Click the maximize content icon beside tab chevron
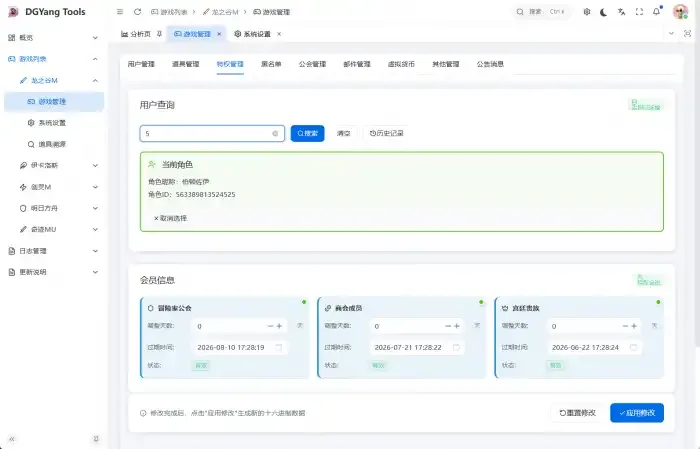Image resolution: width=700 pixels, height=449 pixels. click(x=688, y=33)
